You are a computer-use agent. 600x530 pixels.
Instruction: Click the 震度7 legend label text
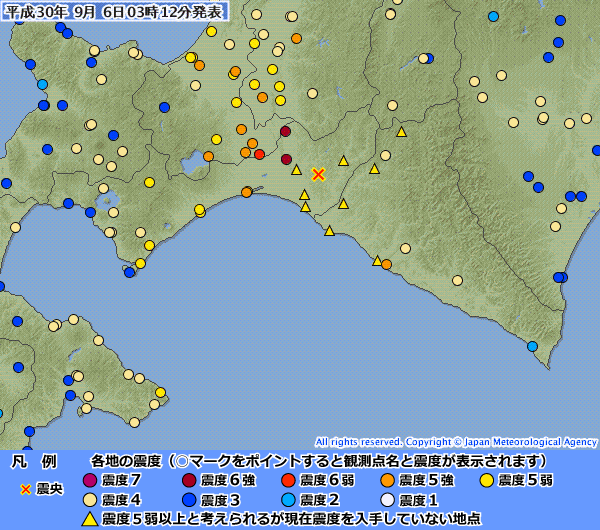[x=121, y=480]
